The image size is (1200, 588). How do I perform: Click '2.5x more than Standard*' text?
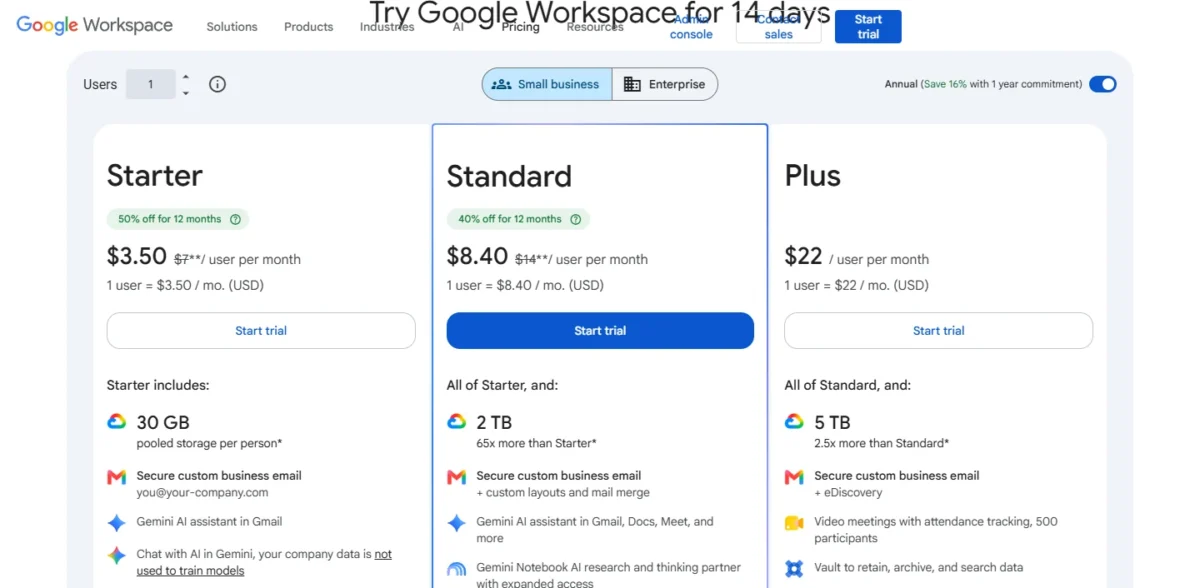882,443
